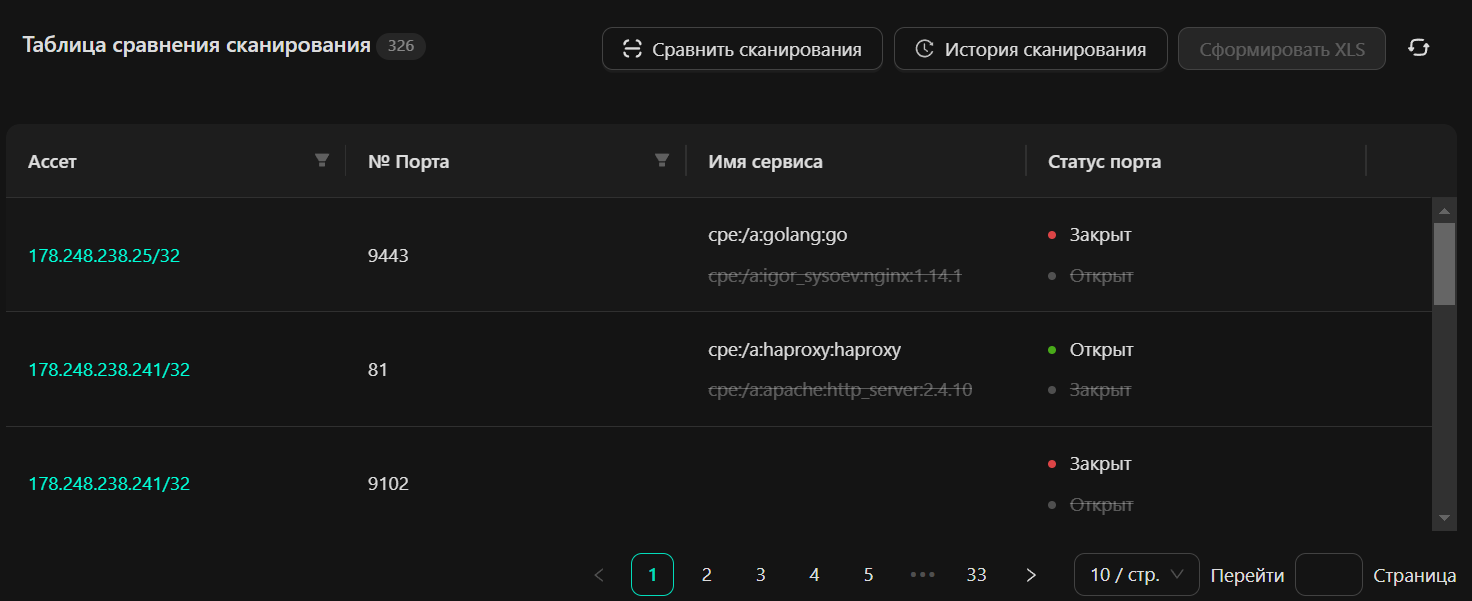1472x601 pixels.
Task: Jump ahead via pagination ellipsis
Action: 922,575
